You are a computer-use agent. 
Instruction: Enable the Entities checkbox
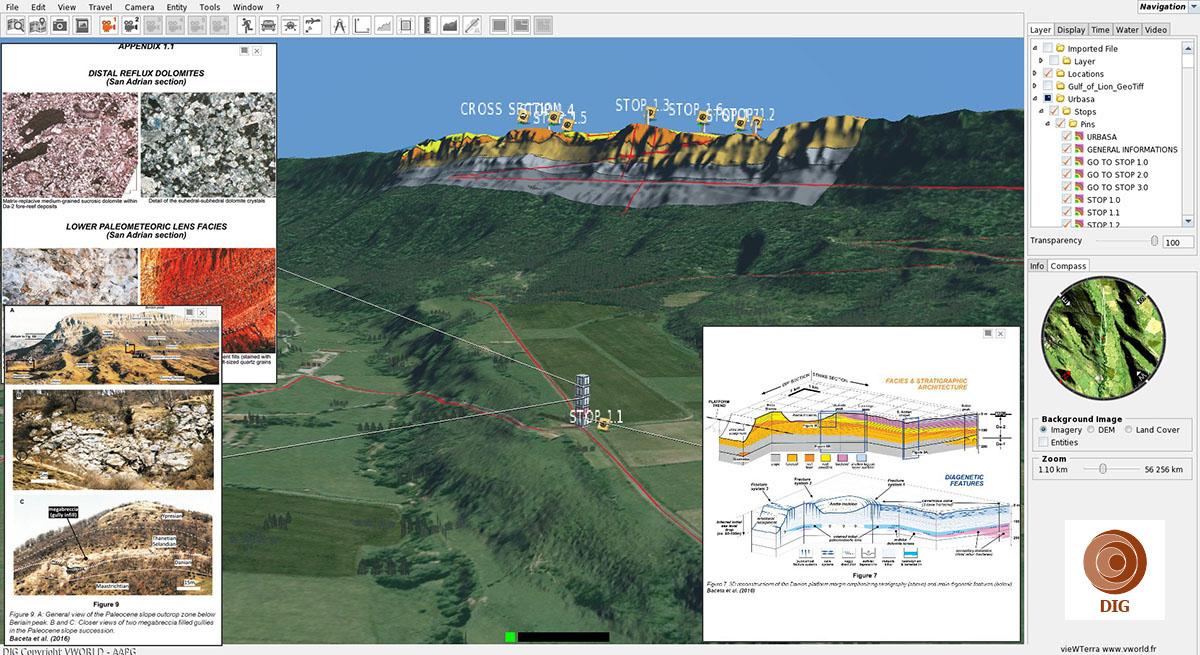click(1044, 442)
